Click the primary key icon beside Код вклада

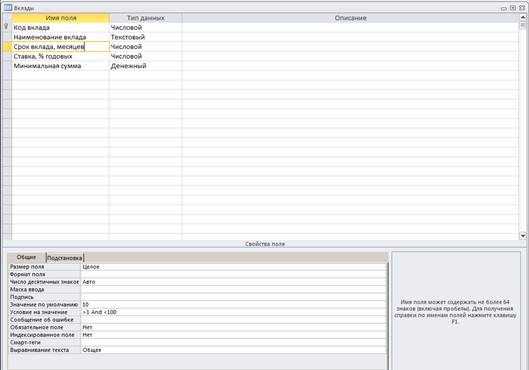pyautogui.click(x=6, y=27)
